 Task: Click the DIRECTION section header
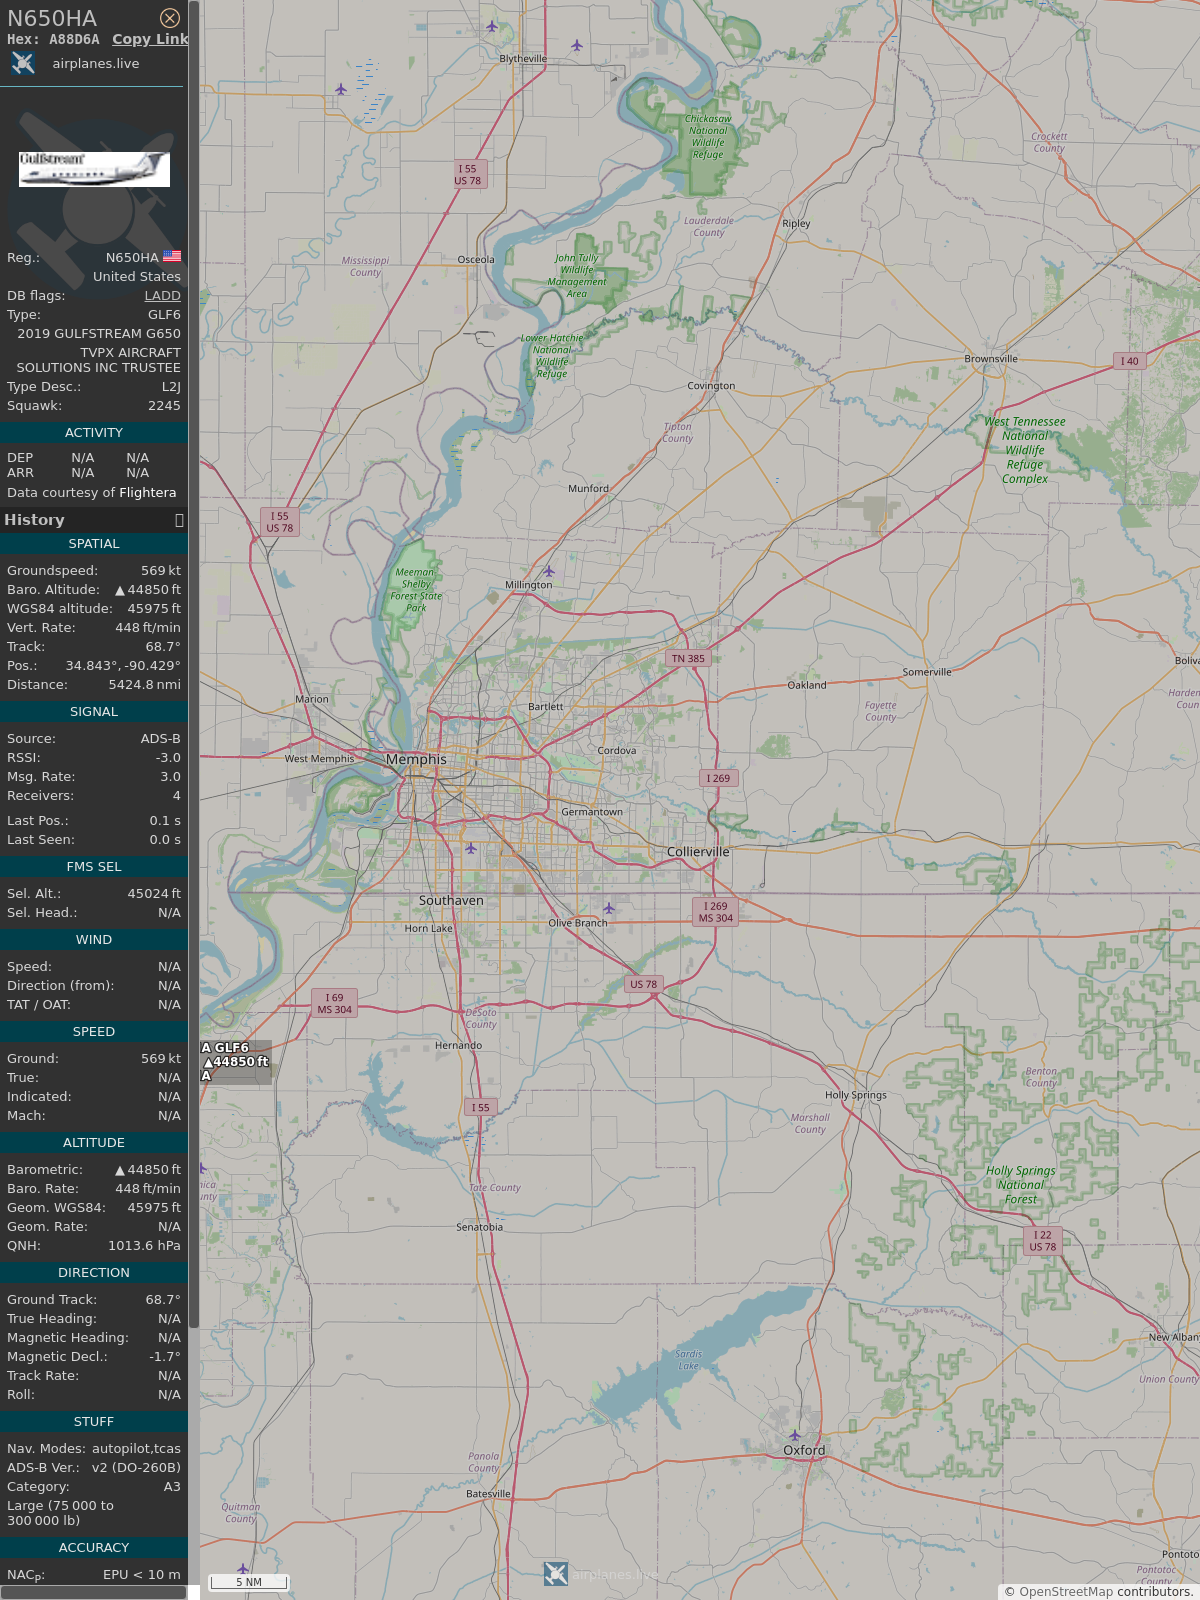[x=94, y=1273]
